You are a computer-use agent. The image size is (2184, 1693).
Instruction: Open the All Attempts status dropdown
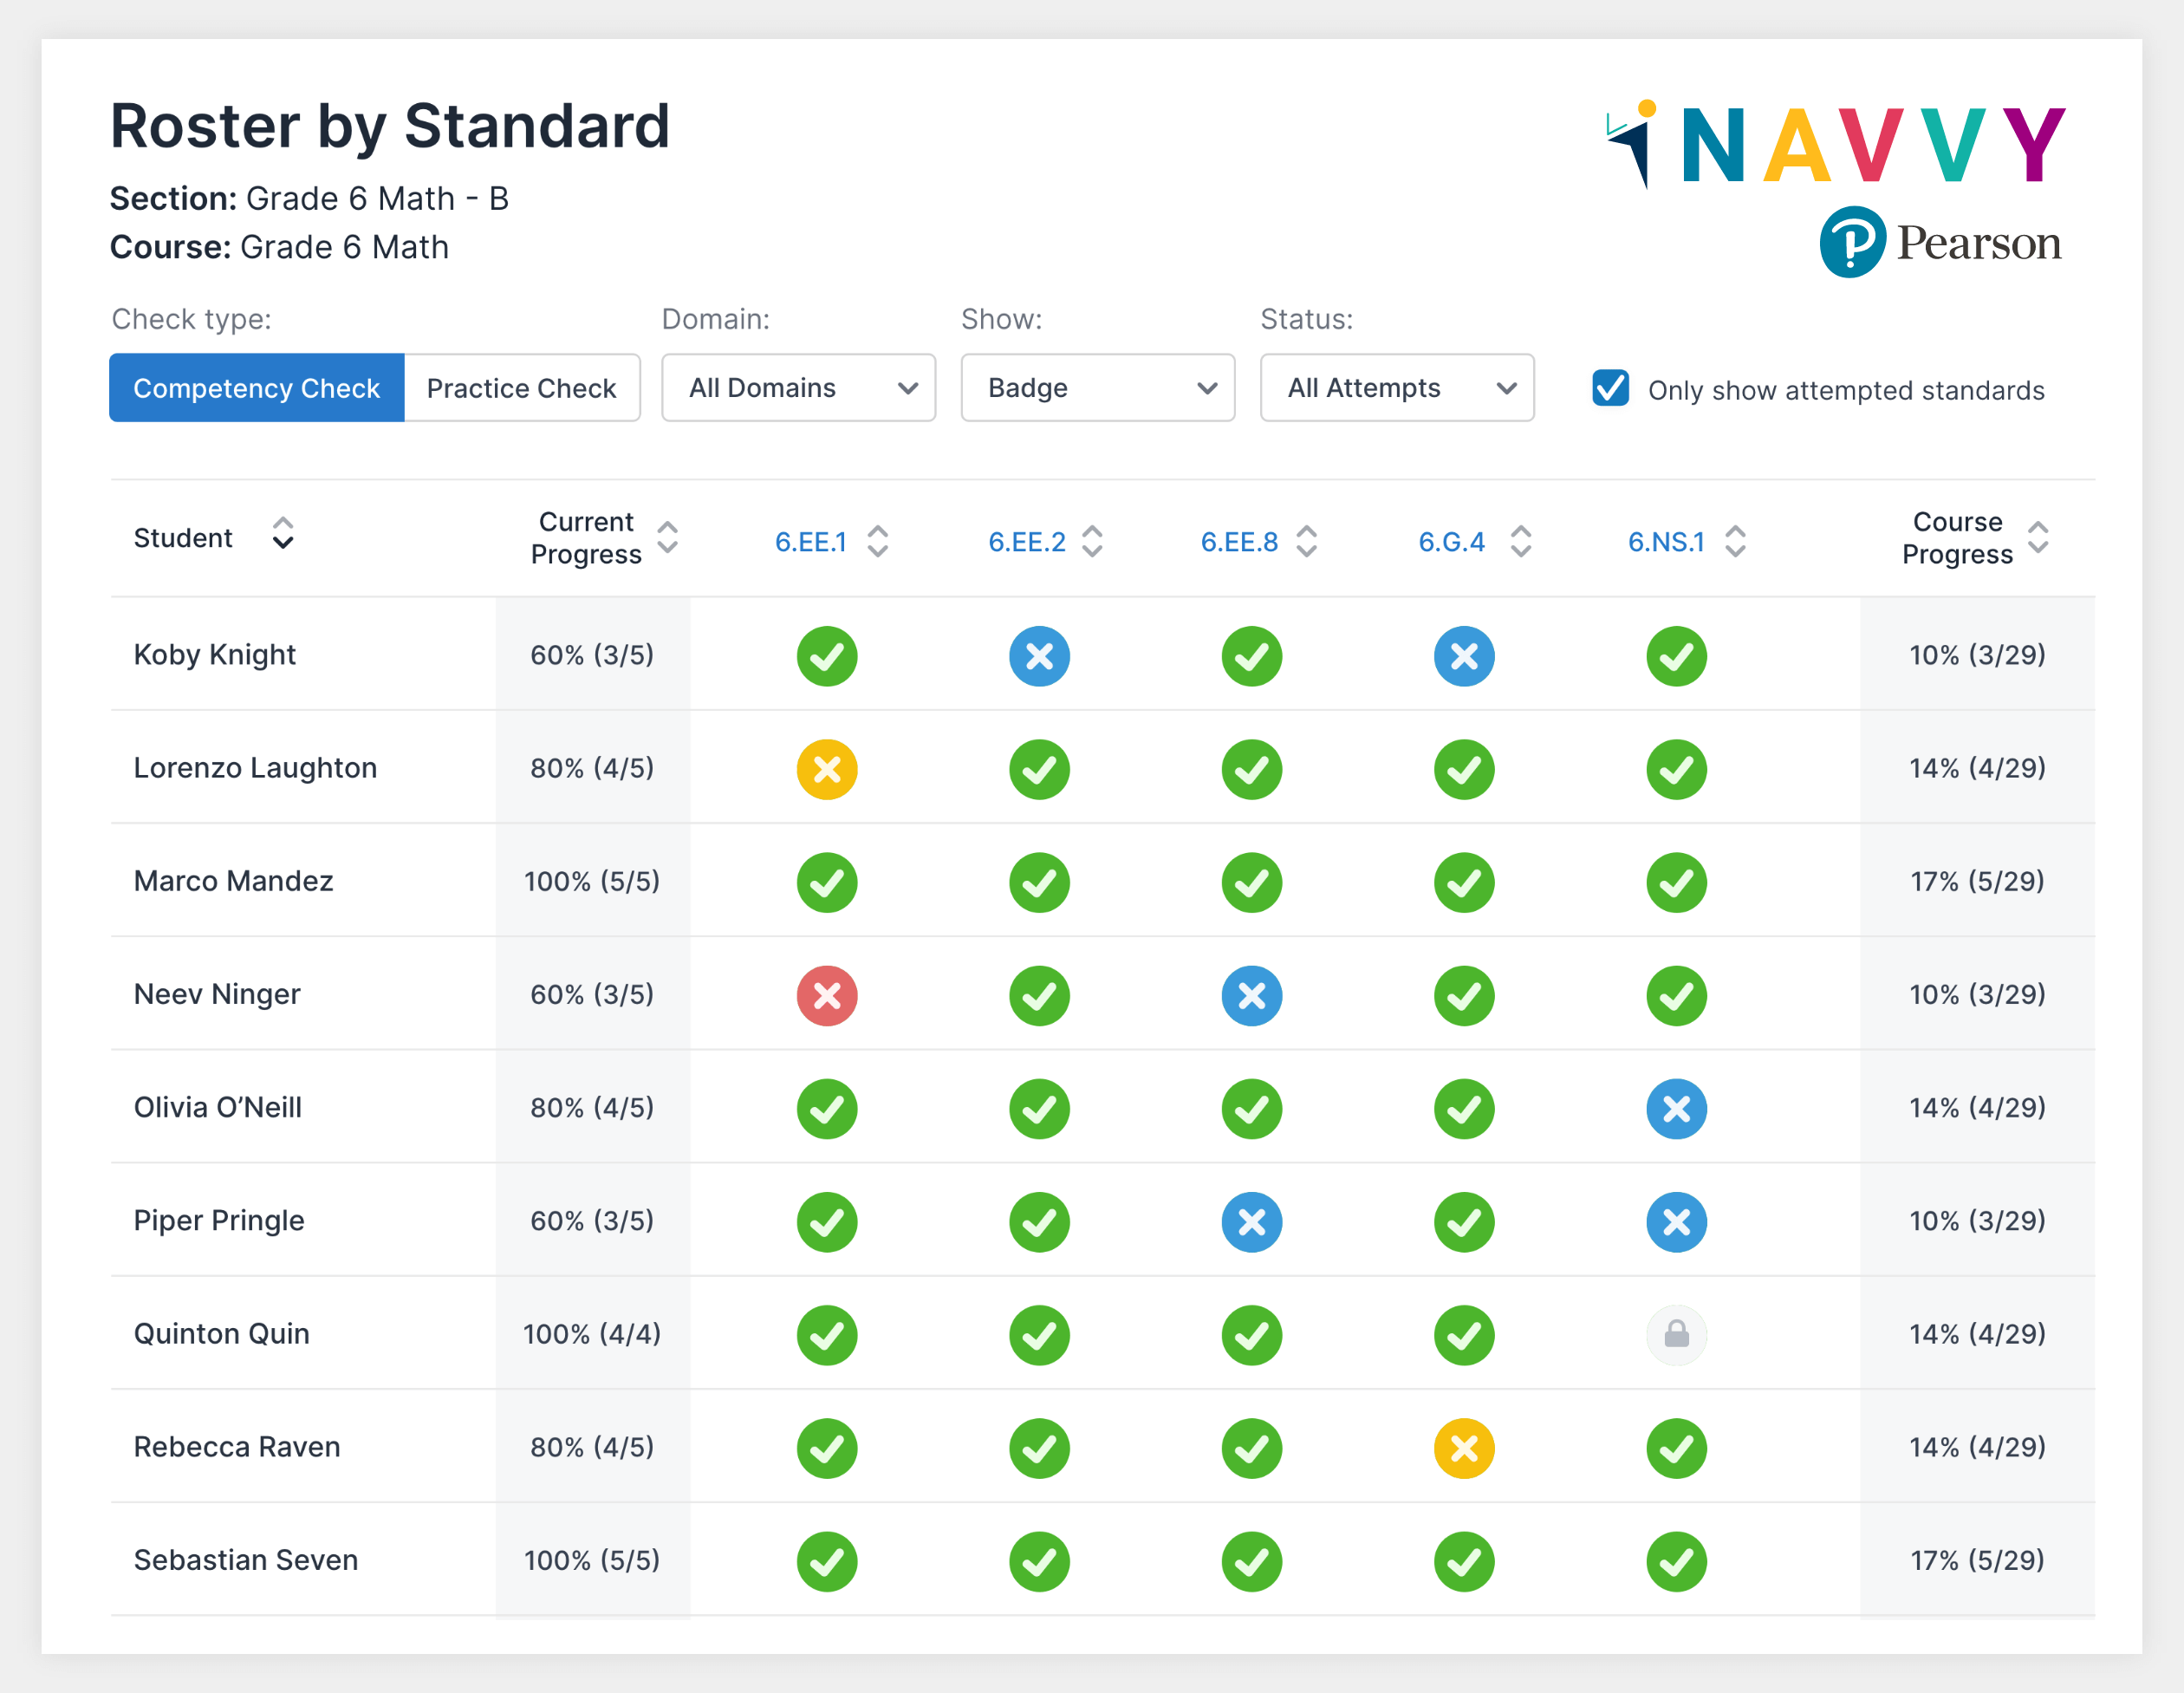point(1396,388)
